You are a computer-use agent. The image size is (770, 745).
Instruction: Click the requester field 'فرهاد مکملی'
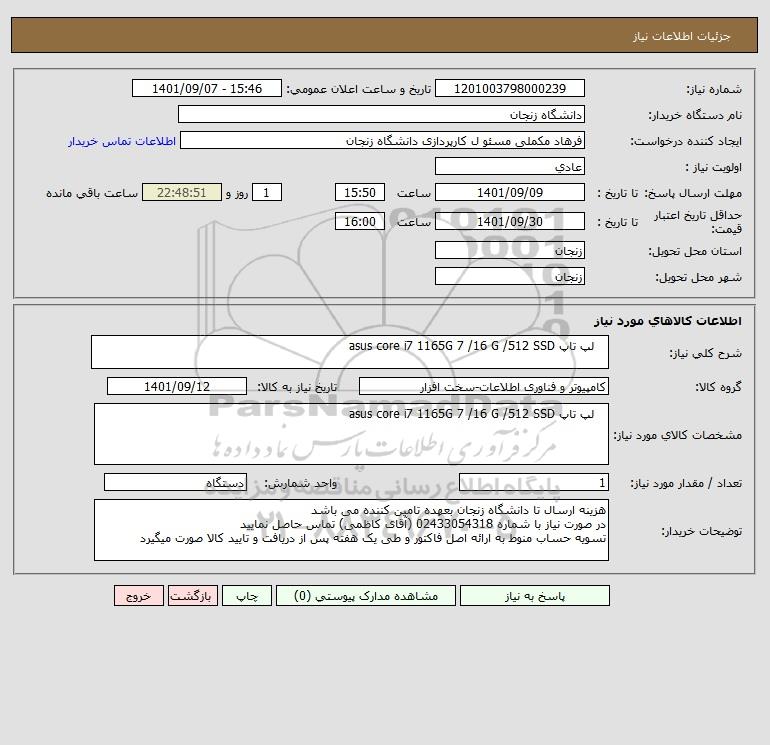(383, 140)
